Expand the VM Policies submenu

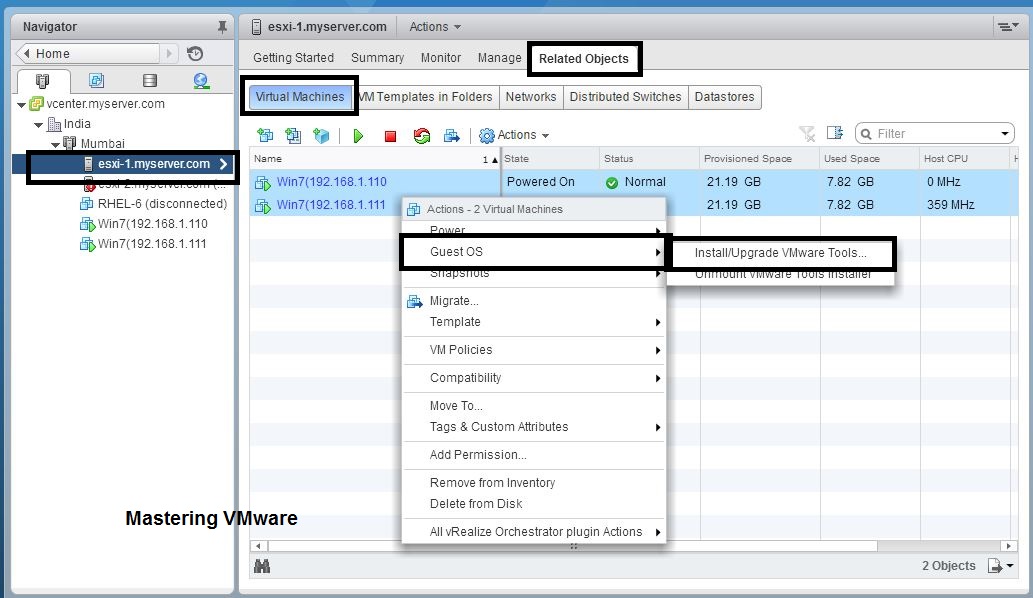point(657,350)
